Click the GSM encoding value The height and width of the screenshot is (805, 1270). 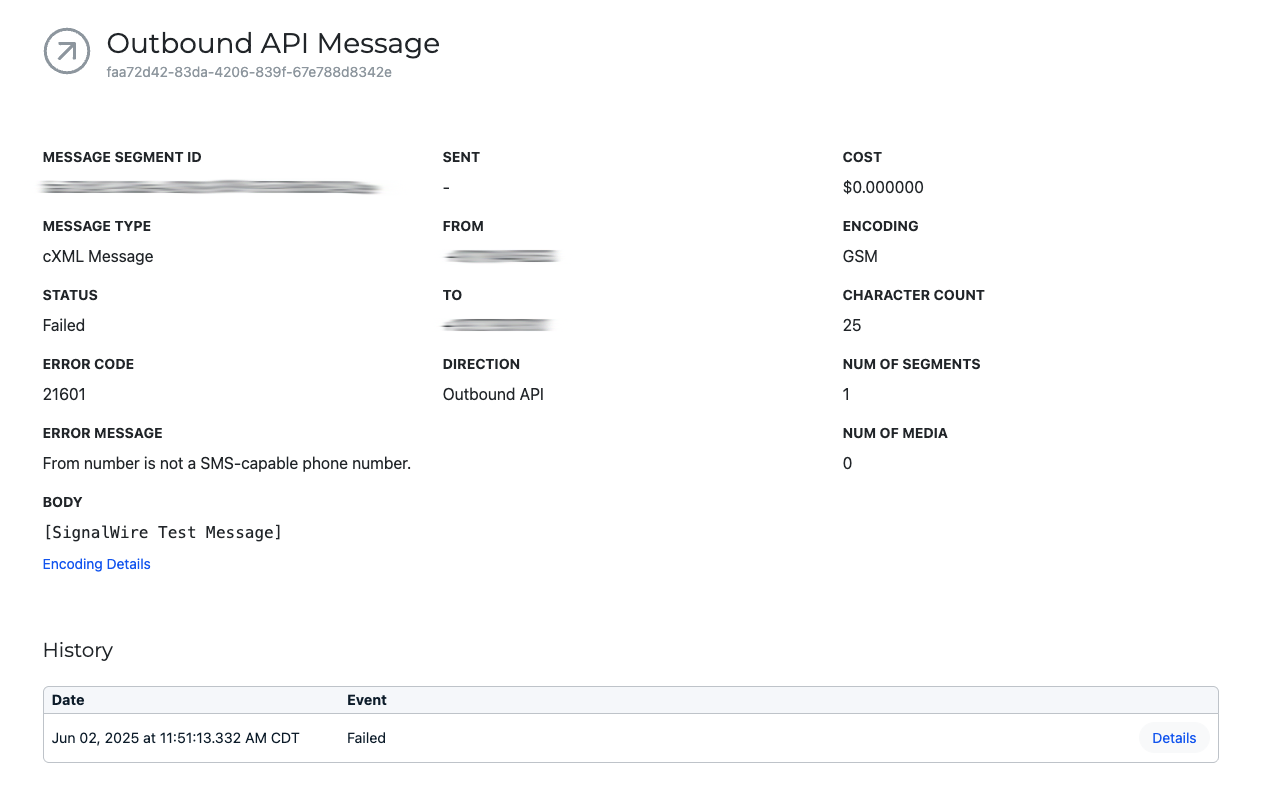pos(860,256)
